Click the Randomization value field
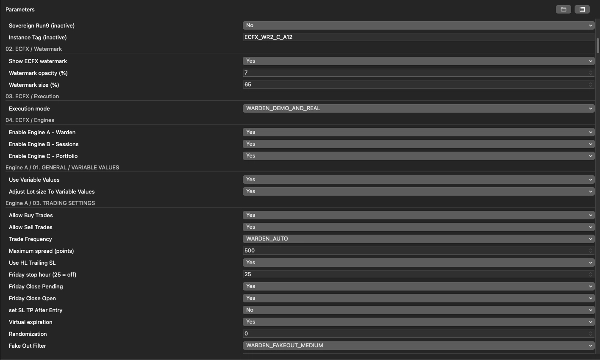 click(419, 334)
